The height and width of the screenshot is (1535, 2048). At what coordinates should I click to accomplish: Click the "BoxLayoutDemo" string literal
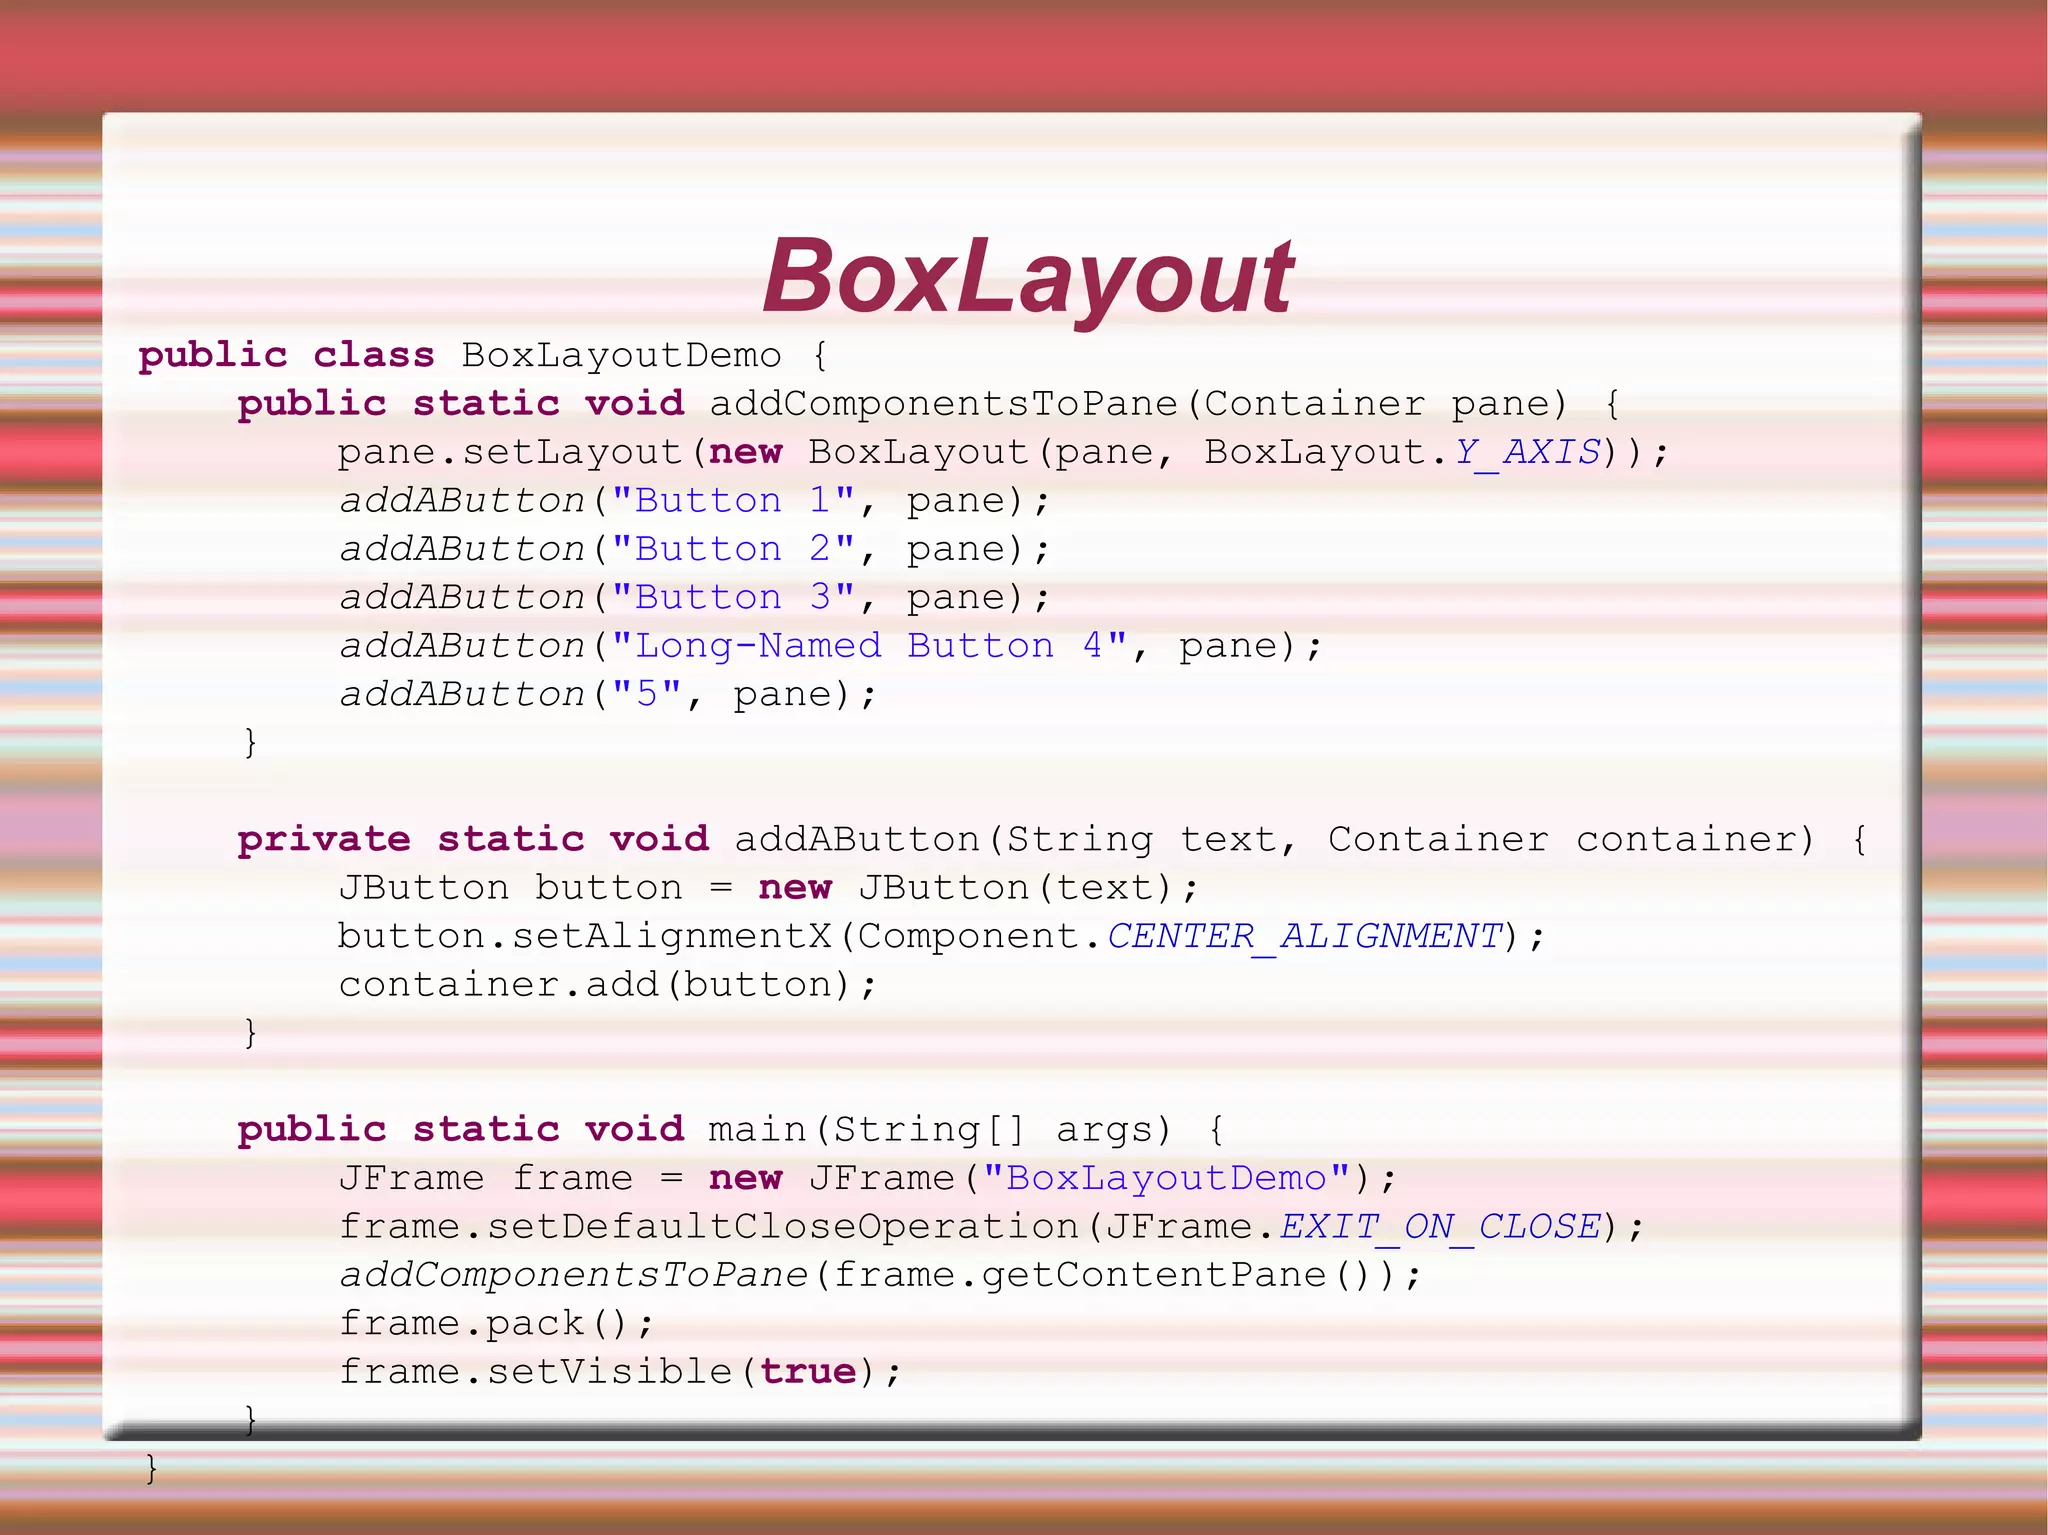click(x=1167, y=1178)
